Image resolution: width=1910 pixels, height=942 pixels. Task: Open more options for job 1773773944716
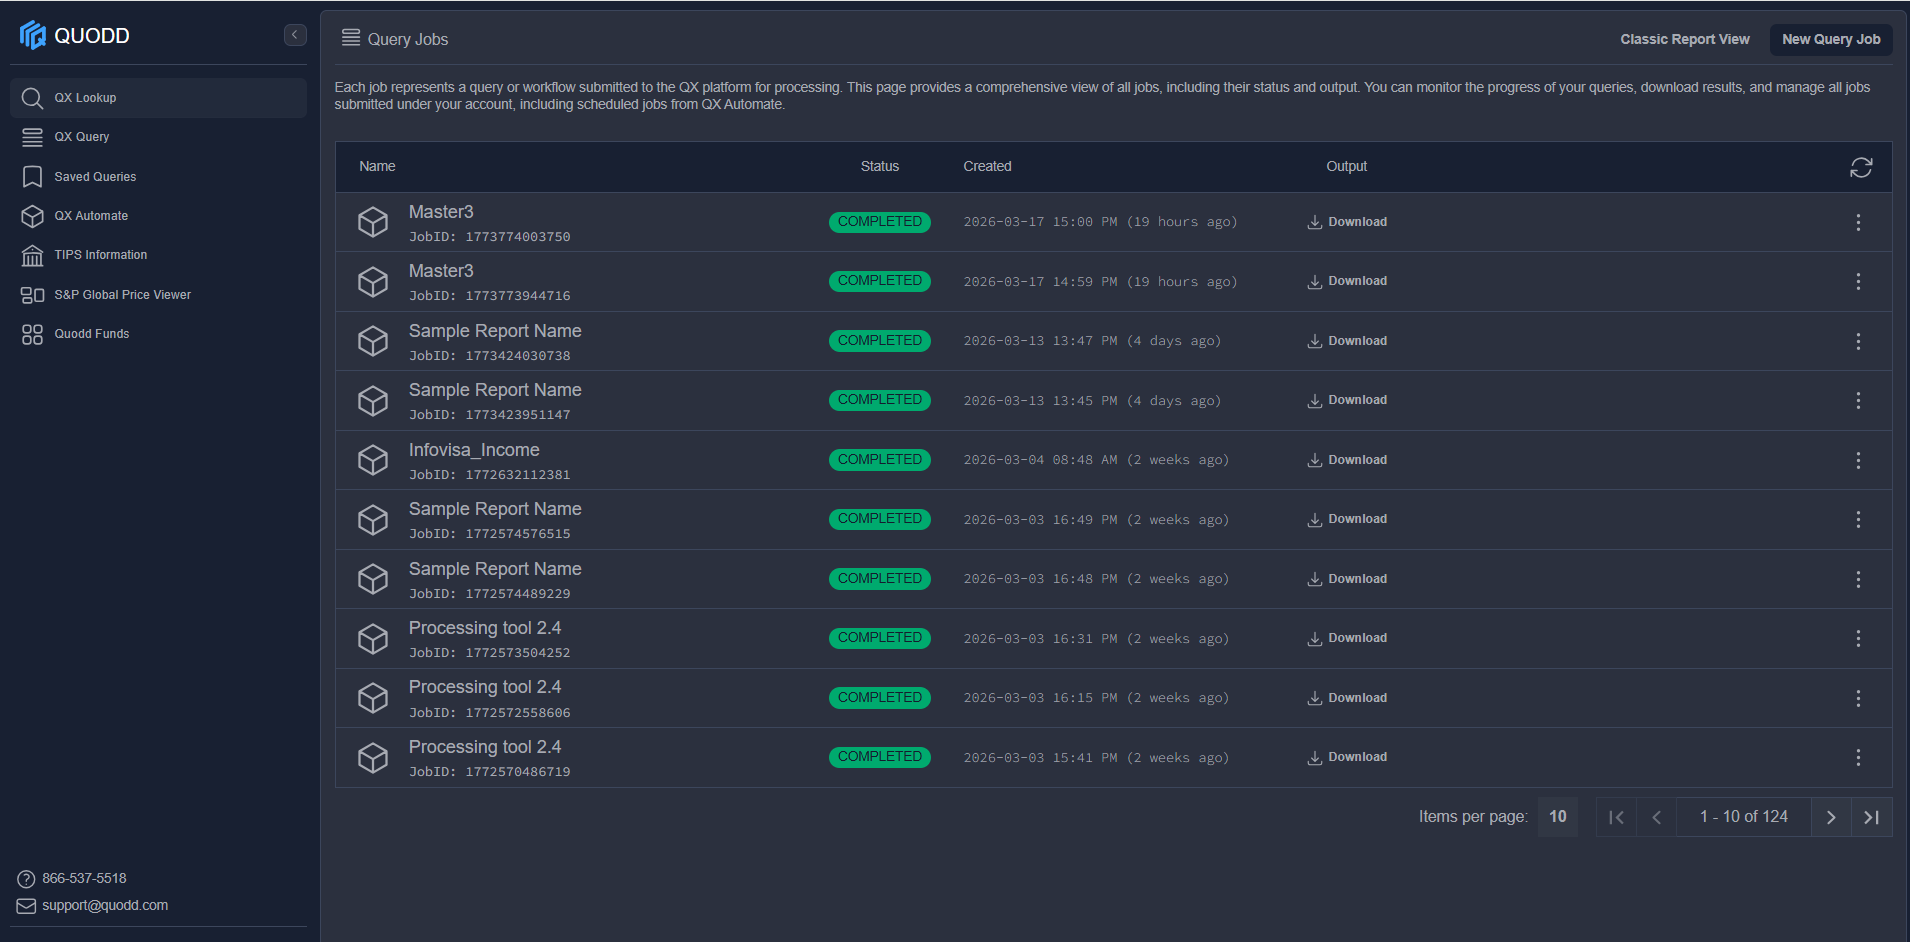pyautogui.click(x=1858, y=281)
